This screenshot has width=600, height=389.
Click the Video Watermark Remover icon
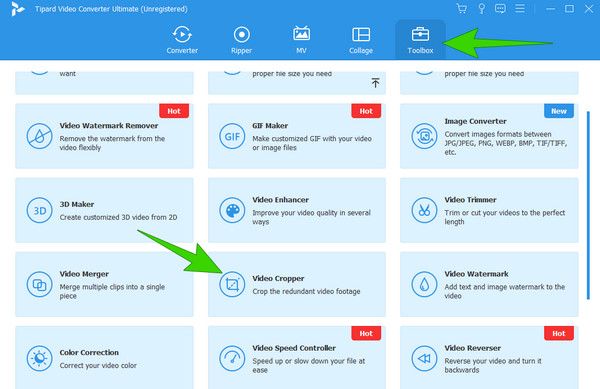click(x=39, y=136)
